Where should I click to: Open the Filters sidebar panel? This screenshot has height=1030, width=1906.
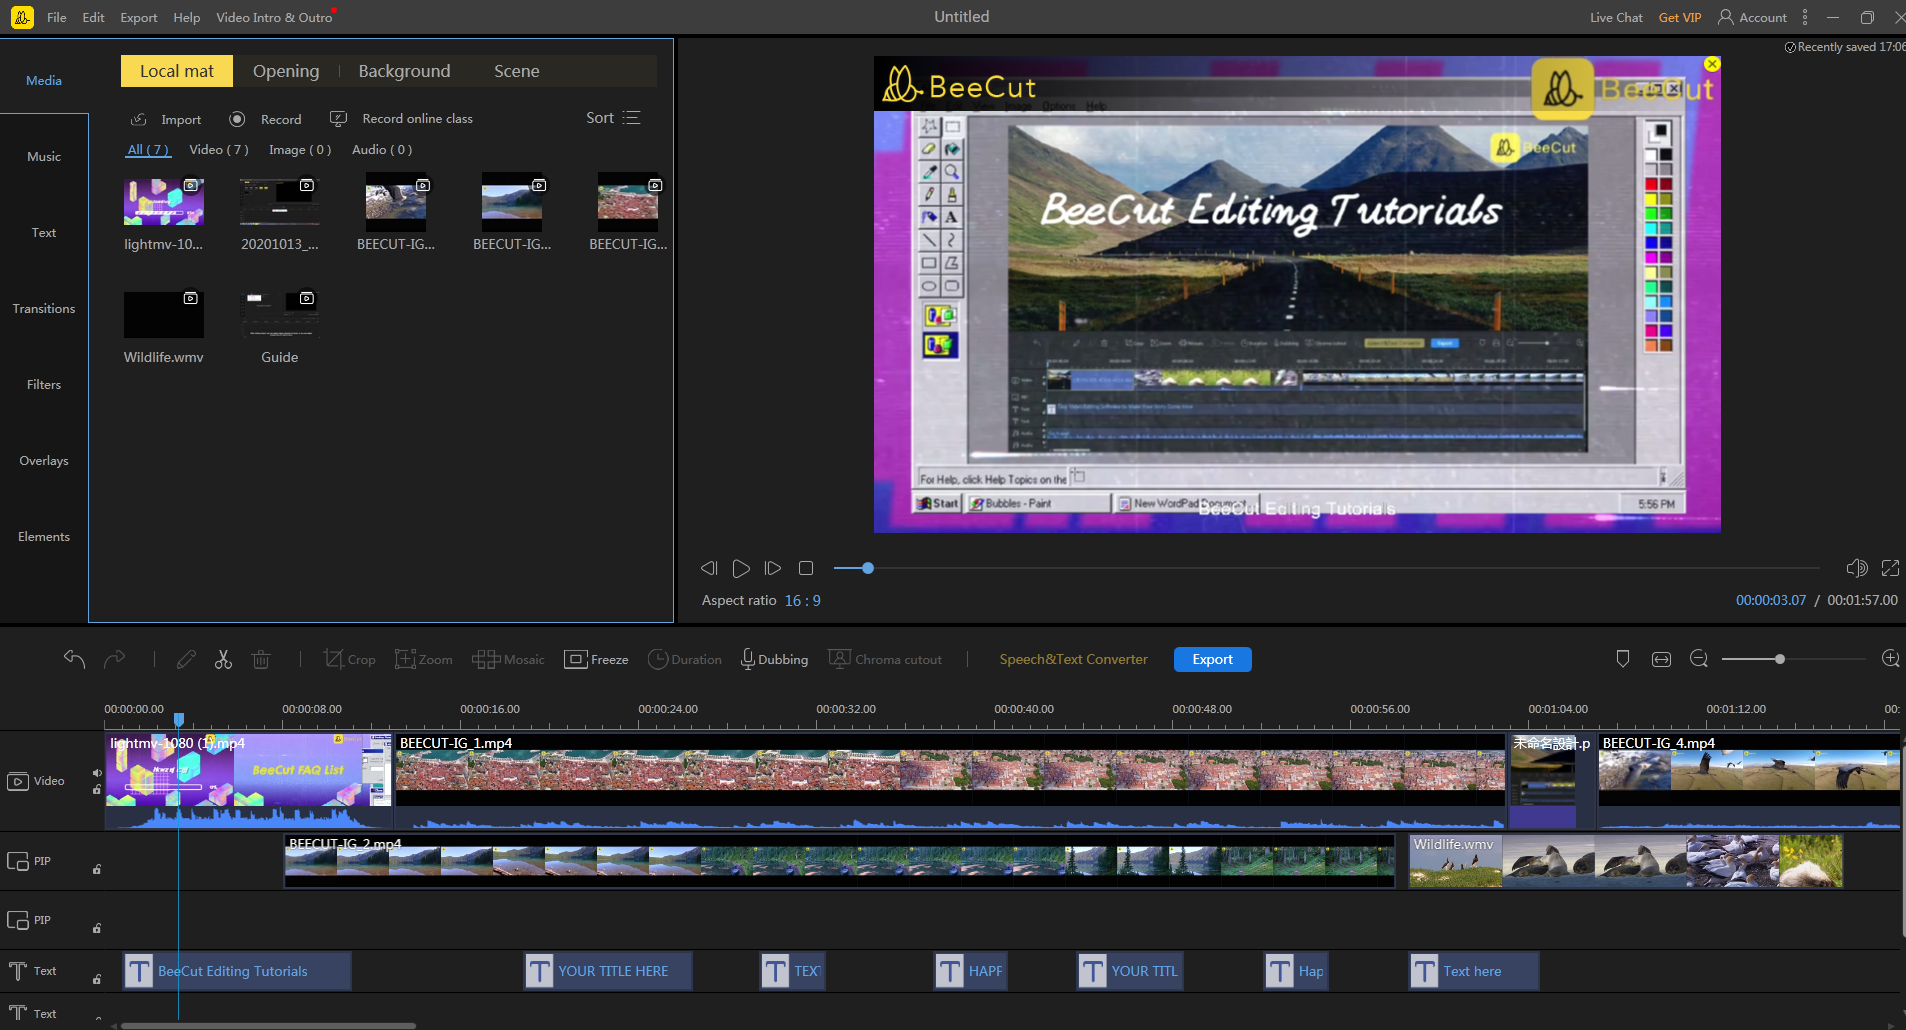[x=44, y=384]
